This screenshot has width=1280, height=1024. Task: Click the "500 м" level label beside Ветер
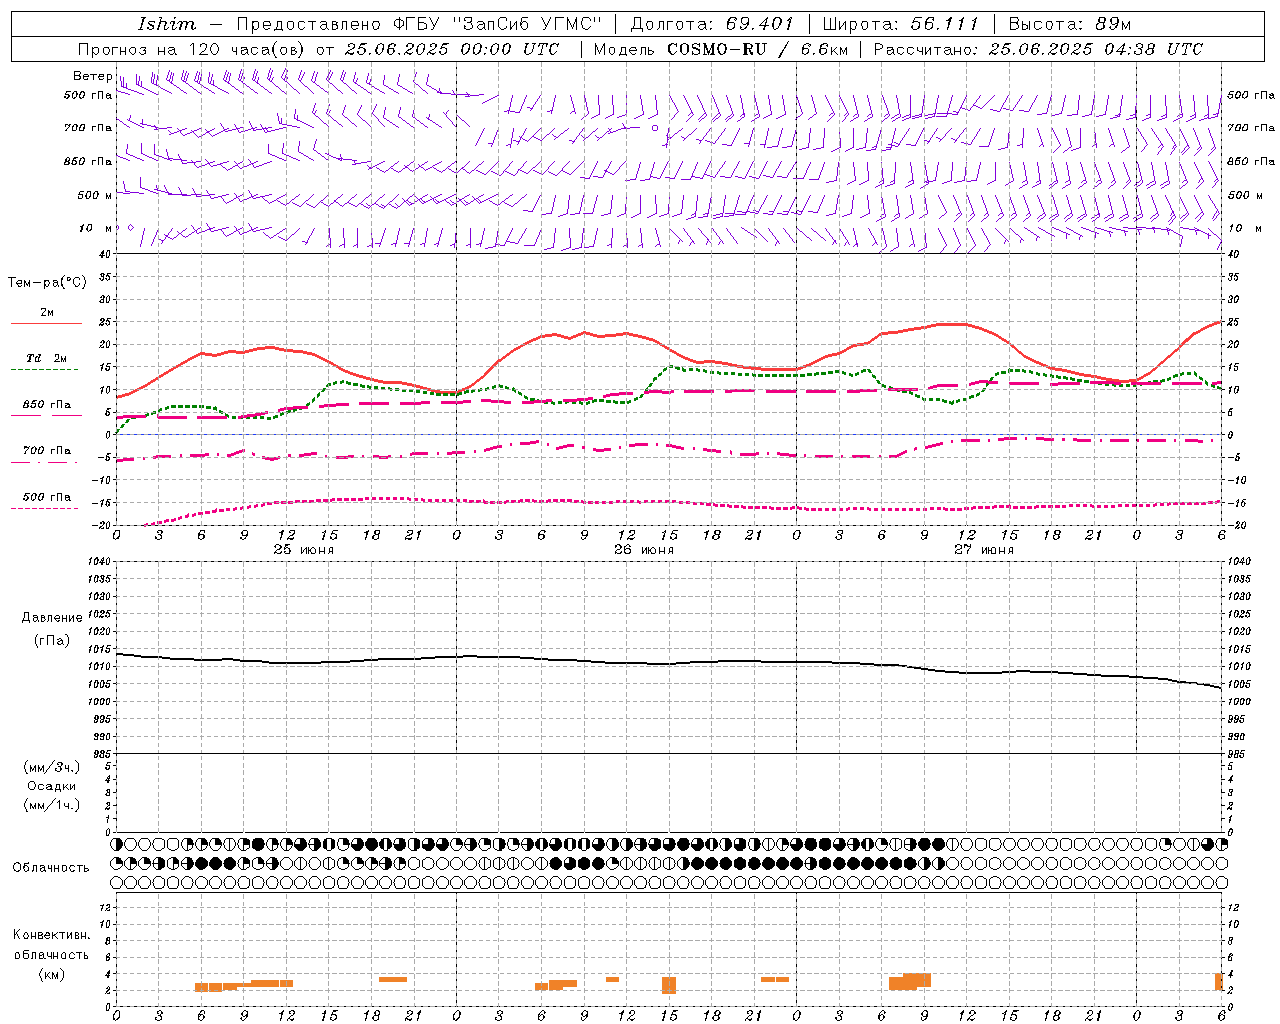(95, 196)
